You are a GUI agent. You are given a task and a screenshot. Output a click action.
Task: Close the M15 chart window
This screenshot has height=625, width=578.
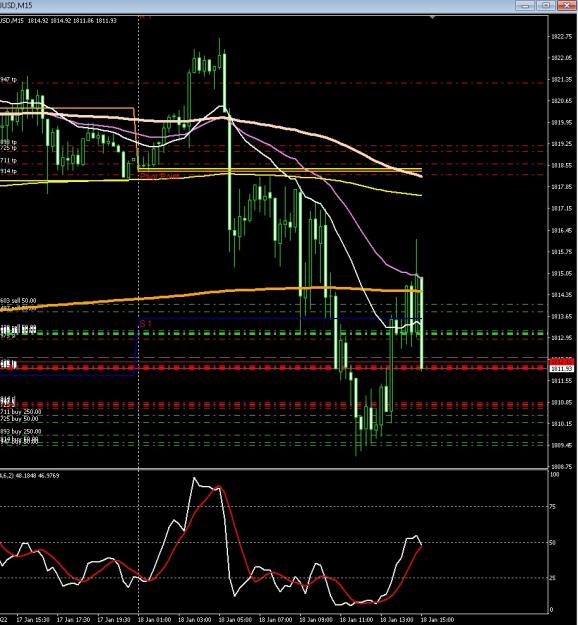(567, 6)
